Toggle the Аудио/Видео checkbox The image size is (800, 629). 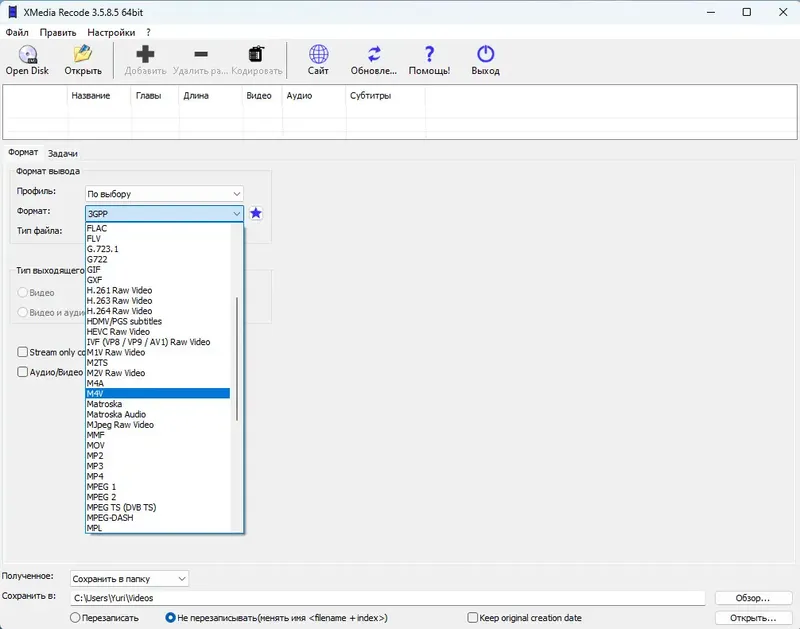coord(22,372)
